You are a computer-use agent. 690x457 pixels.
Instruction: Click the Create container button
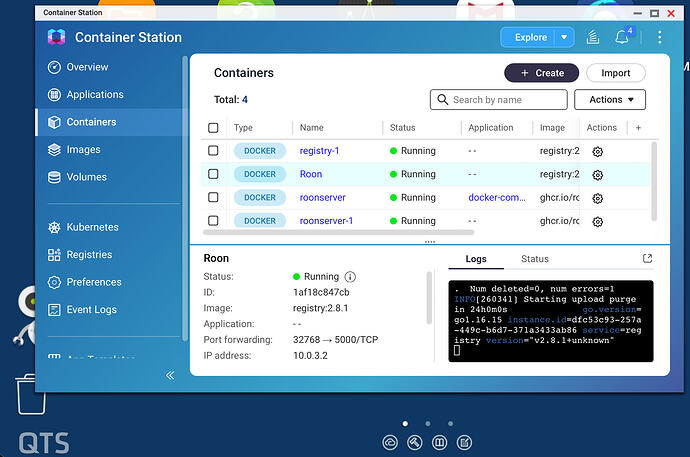541,73
